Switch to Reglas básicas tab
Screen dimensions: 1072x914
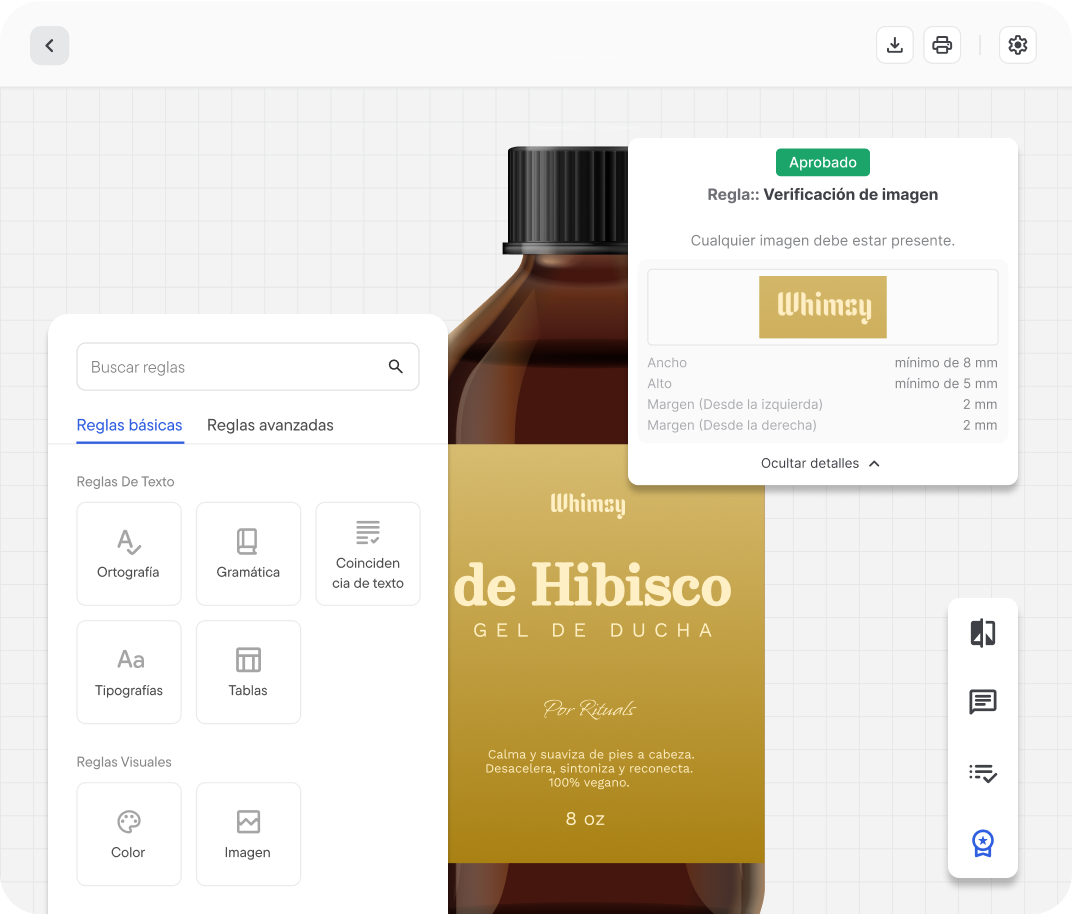[x=130, y=425]
